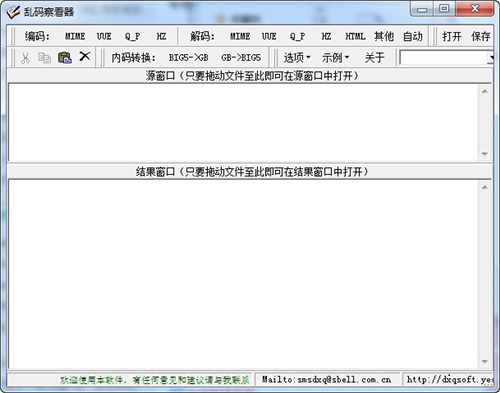Decode with UUE under 解码
500x393 pixels.
click(x=269, y=36)
